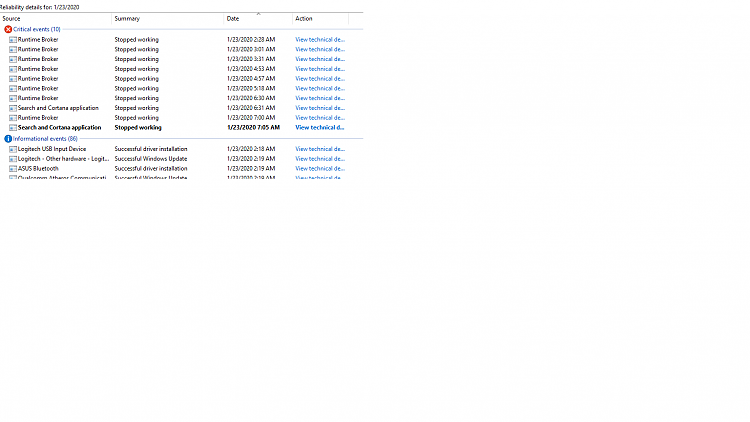
Task: Click 'Successful Windows Update' for Logitech Other hardware
Action: pos(151,159)
